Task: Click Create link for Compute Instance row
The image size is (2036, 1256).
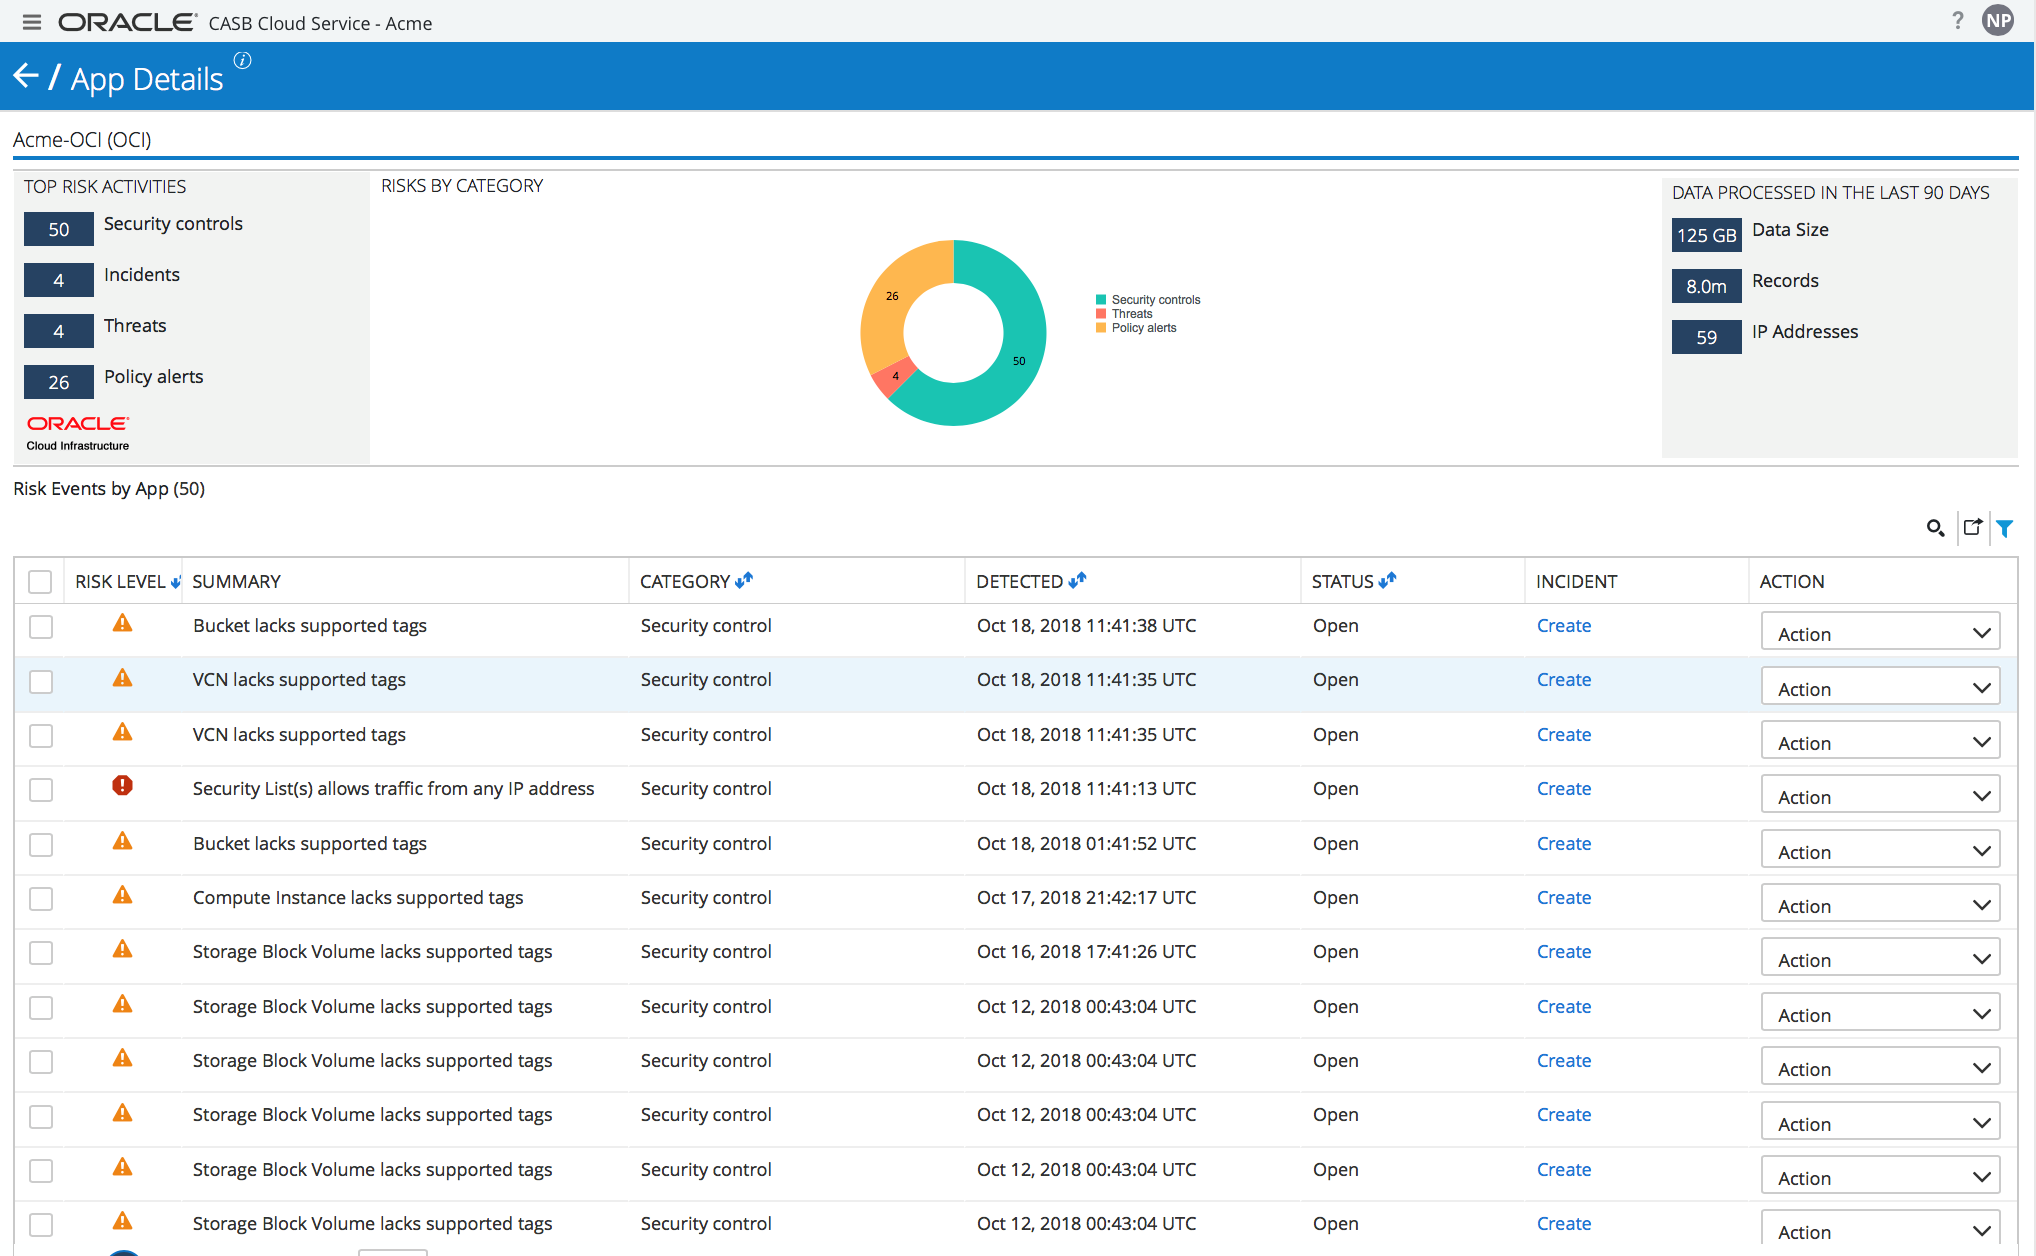Action: pos(1563,897)
